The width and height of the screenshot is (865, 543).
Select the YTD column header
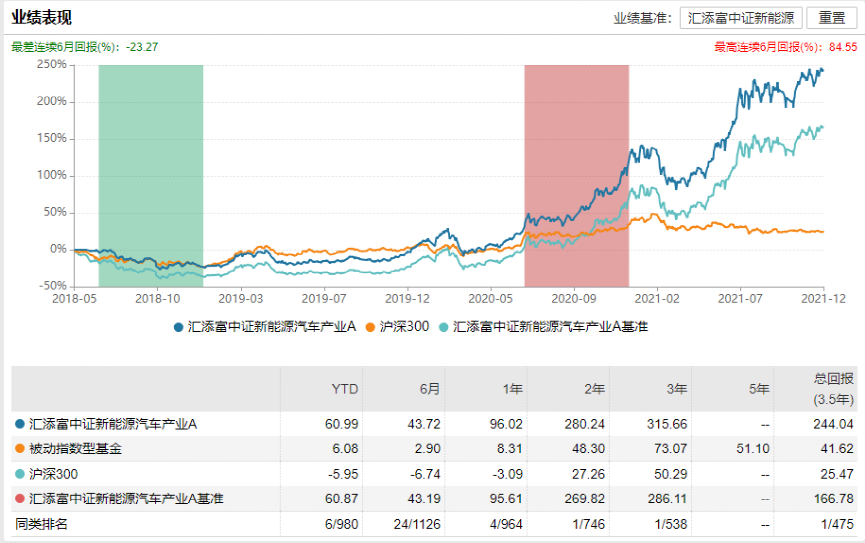(344, 388)
